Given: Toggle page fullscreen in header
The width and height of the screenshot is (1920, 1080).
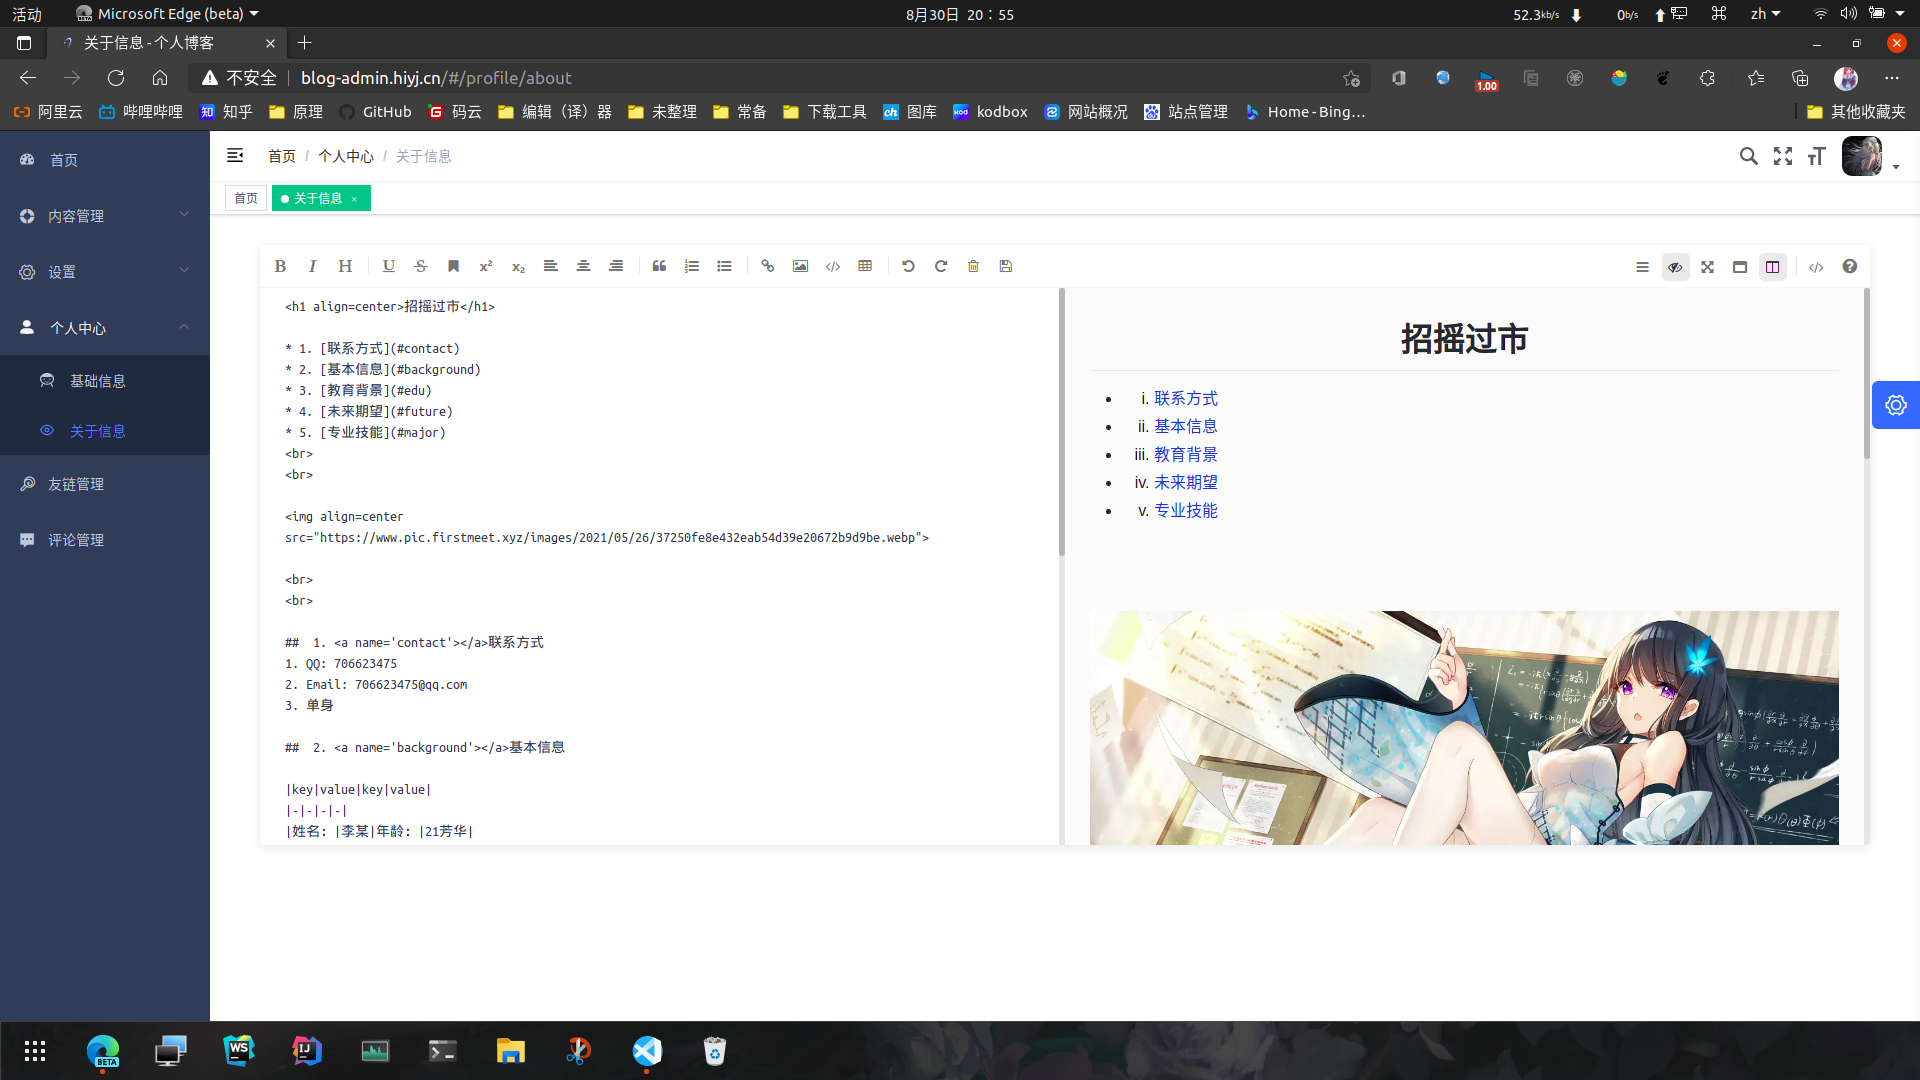Looking at the screenshot, I should [1783, 156].
